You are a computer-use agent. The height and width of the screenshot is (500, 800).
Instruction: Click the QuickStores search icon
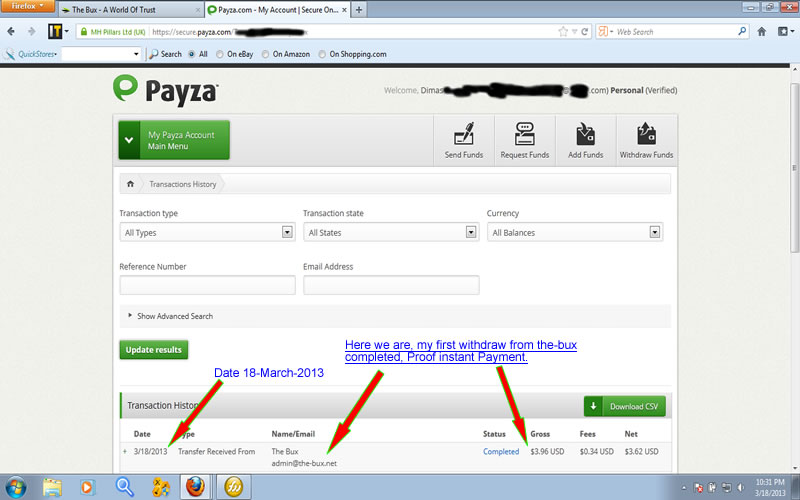point(9,54)
